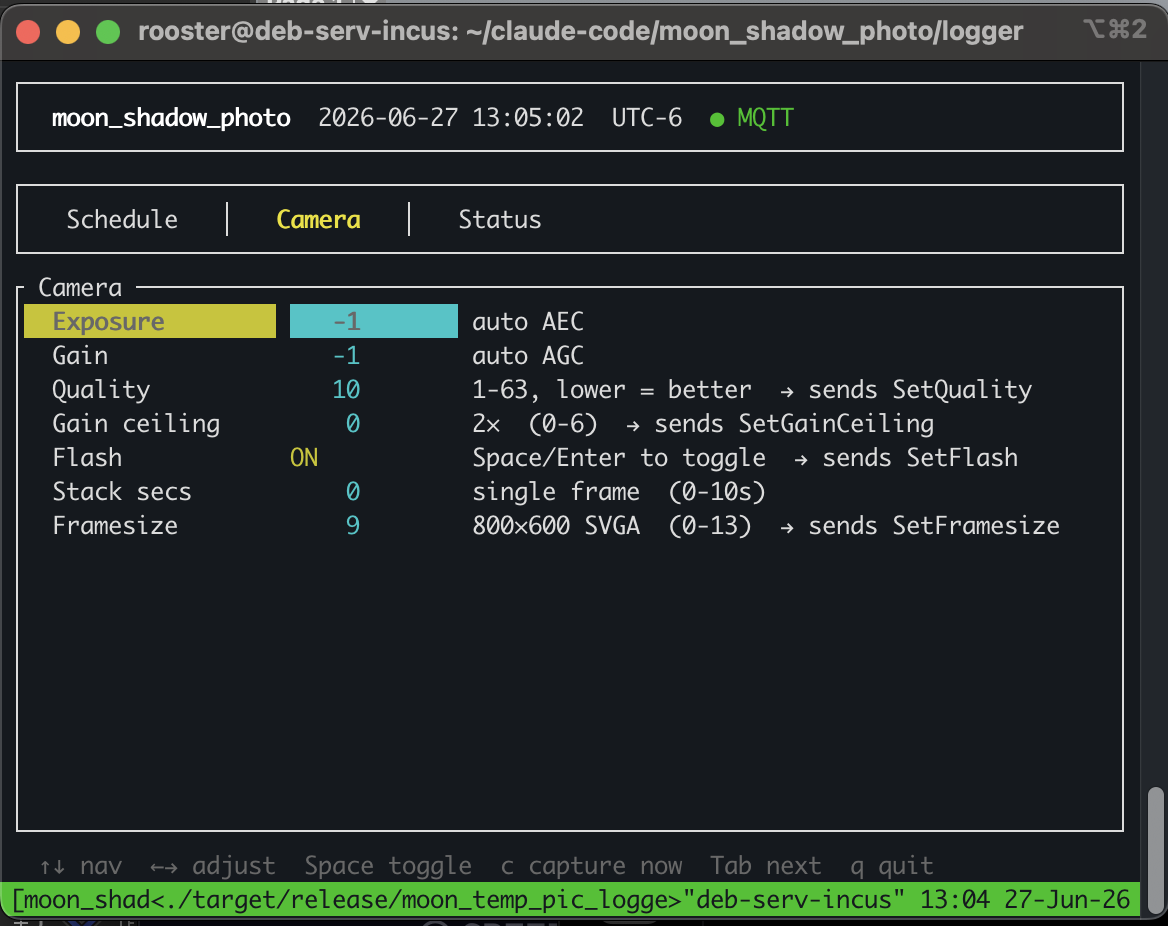Click the Flash row label

87,457
